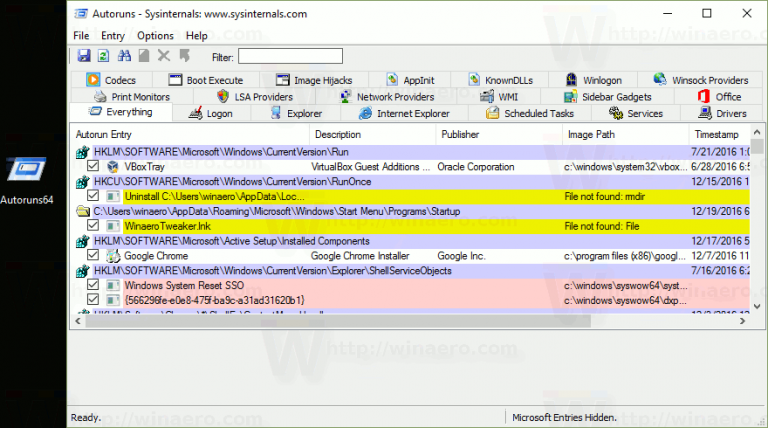Click registry icon beside HKLM Run key
The image size is (768, 428).
point(83,152)
